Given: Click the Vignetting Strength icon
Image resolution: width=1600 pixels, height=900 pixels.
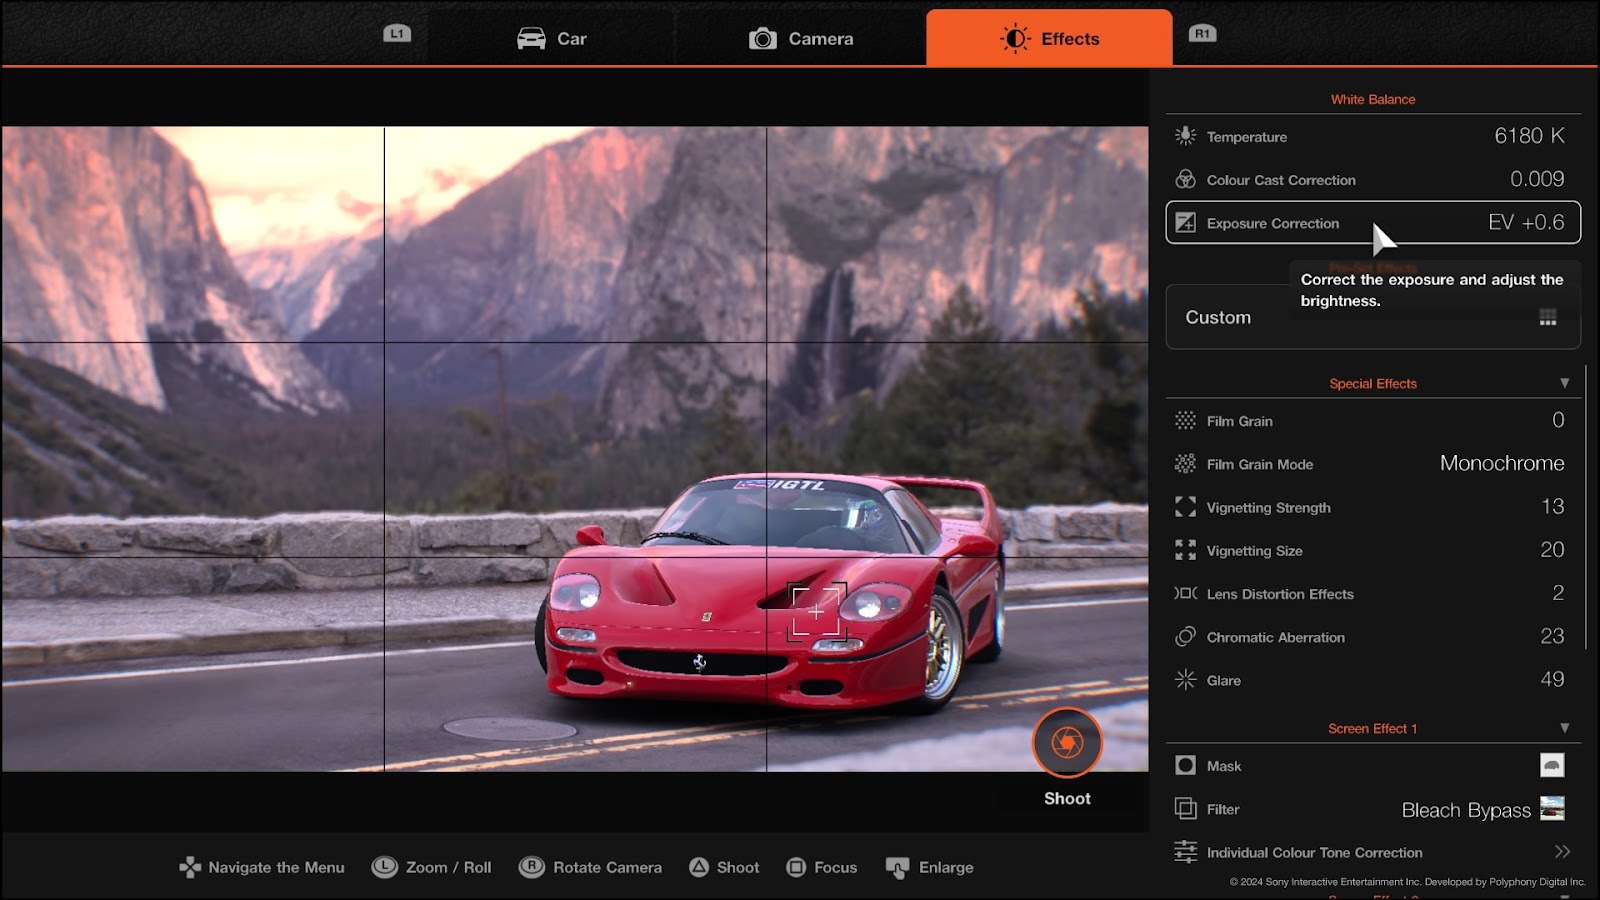Looking at the screenshot, I should click(x=1185, y=507).
